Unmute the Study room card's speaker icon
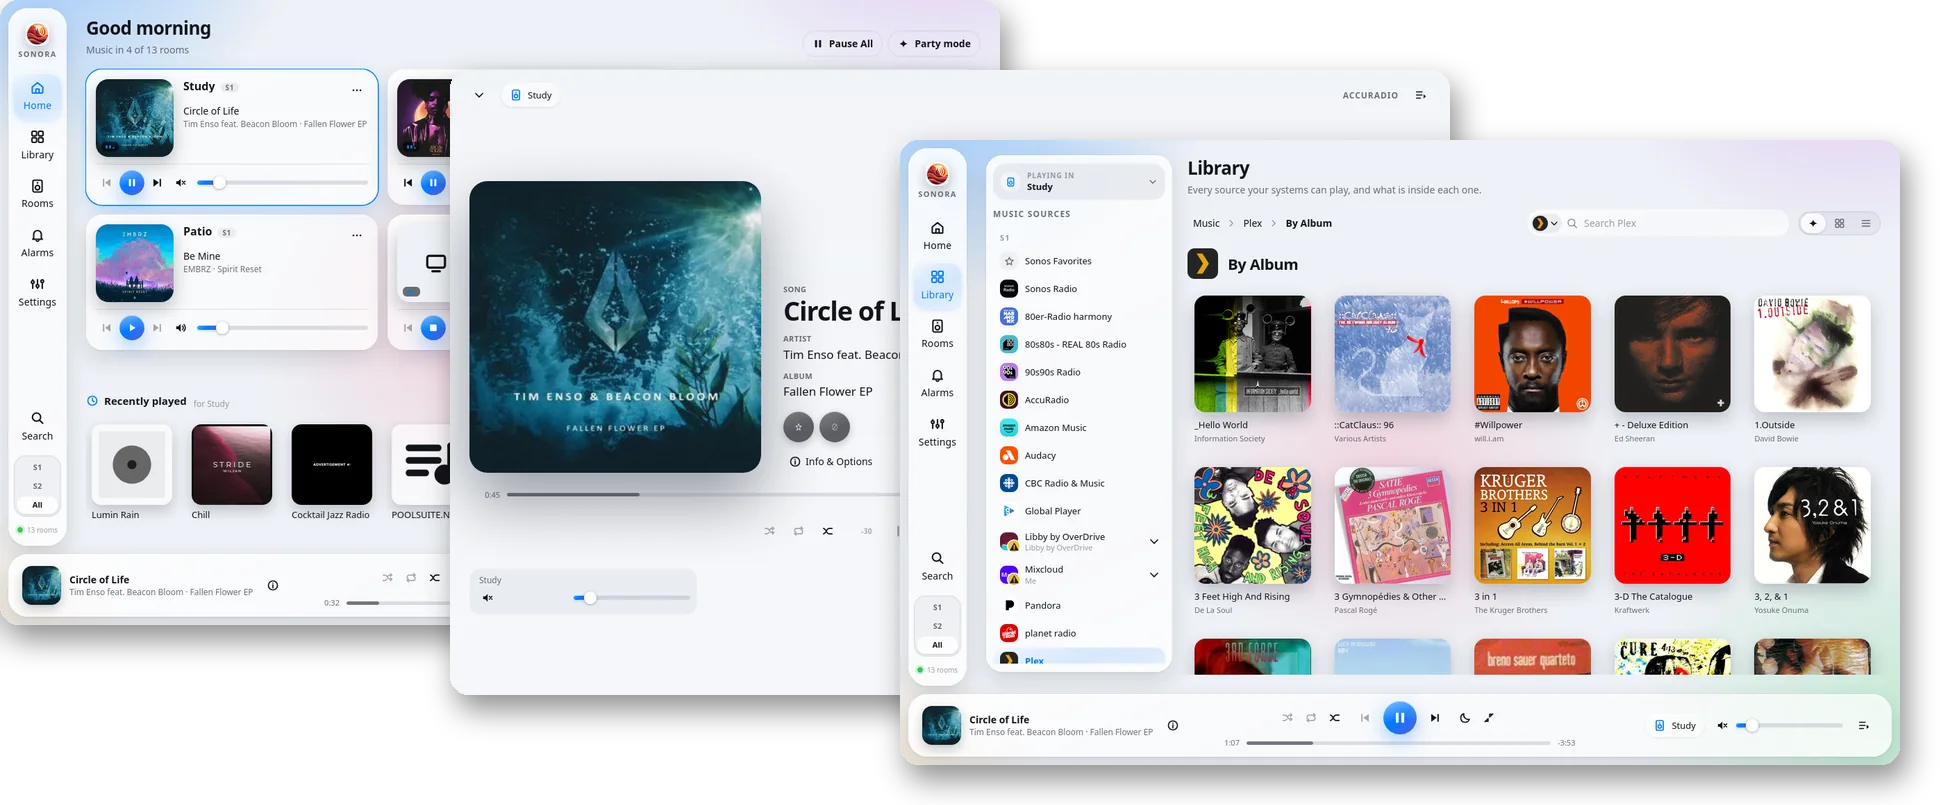 pos(181,183)
